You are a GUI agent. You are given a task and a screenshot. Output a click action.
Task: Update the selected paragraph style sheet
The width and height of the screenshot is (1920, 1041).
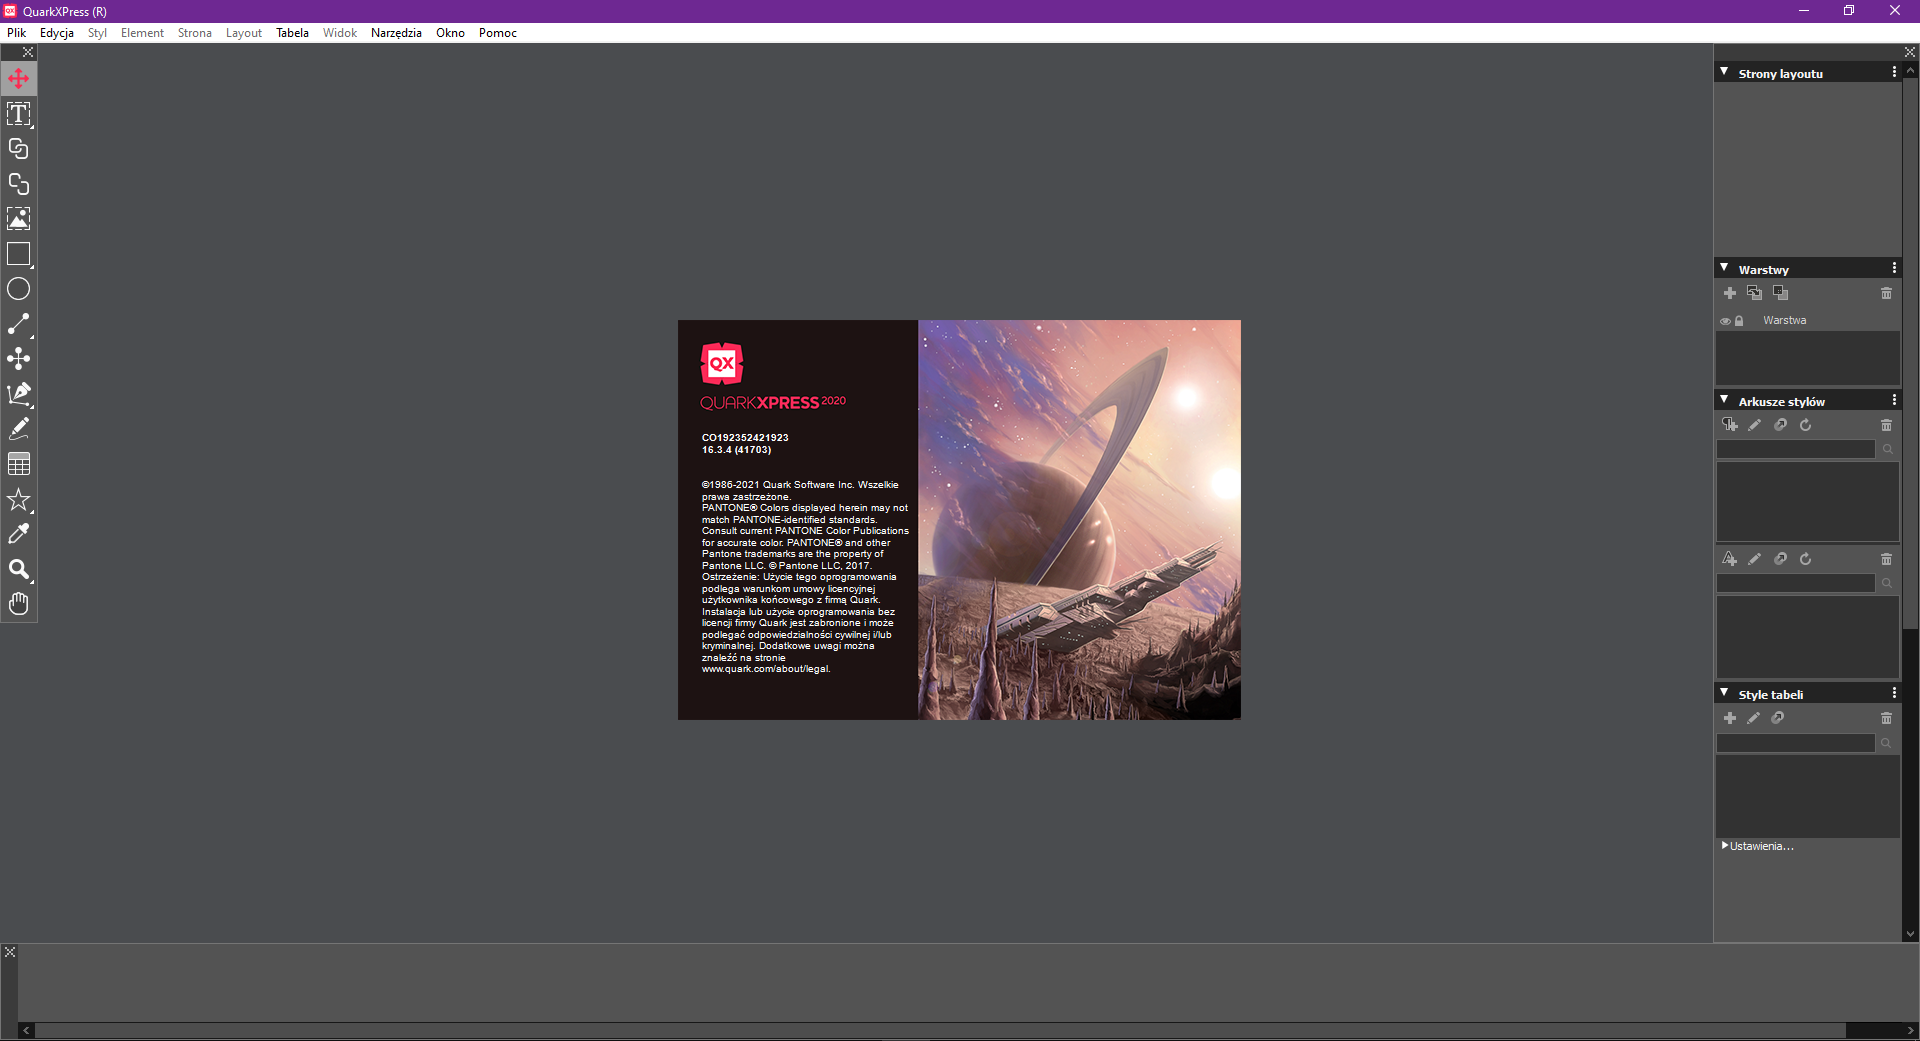pyautogui.click(x=1806, y=425)
